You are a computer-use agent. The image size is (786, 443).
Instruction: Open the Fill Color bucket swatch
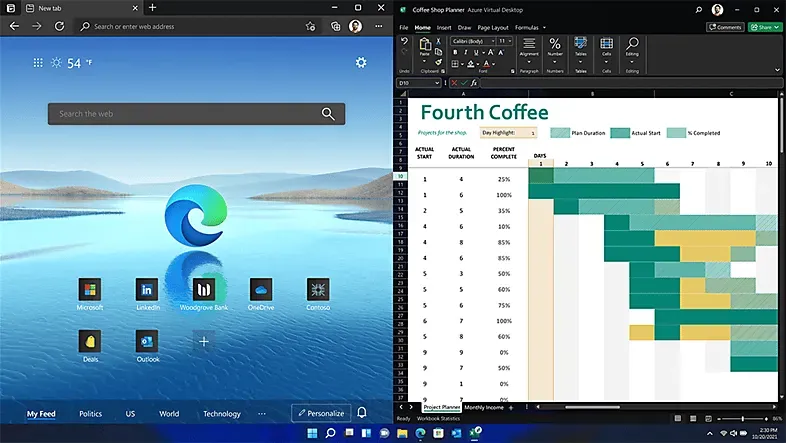(471, 64)
